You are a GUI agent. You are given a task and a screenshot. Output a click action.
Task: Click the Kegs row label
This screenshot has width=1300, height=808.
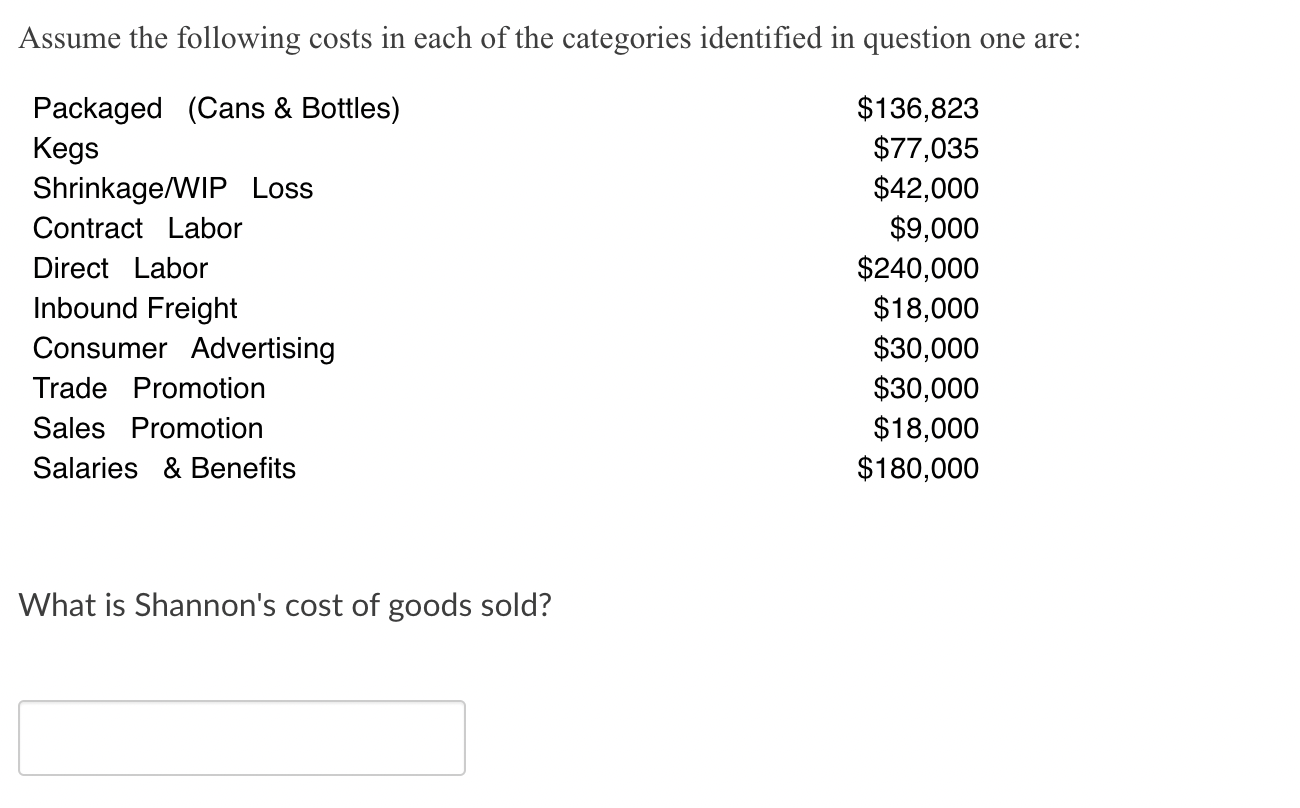[66, 149]
